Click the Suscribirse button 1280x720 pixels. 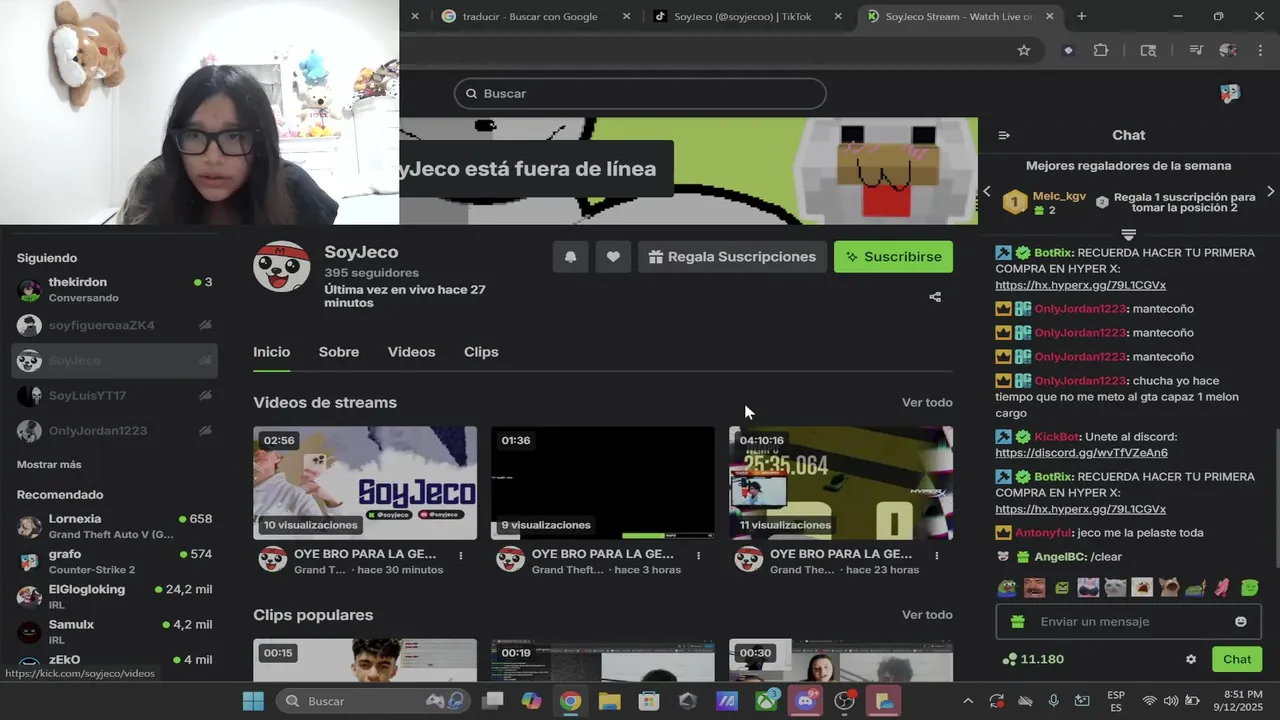(894, 257)
